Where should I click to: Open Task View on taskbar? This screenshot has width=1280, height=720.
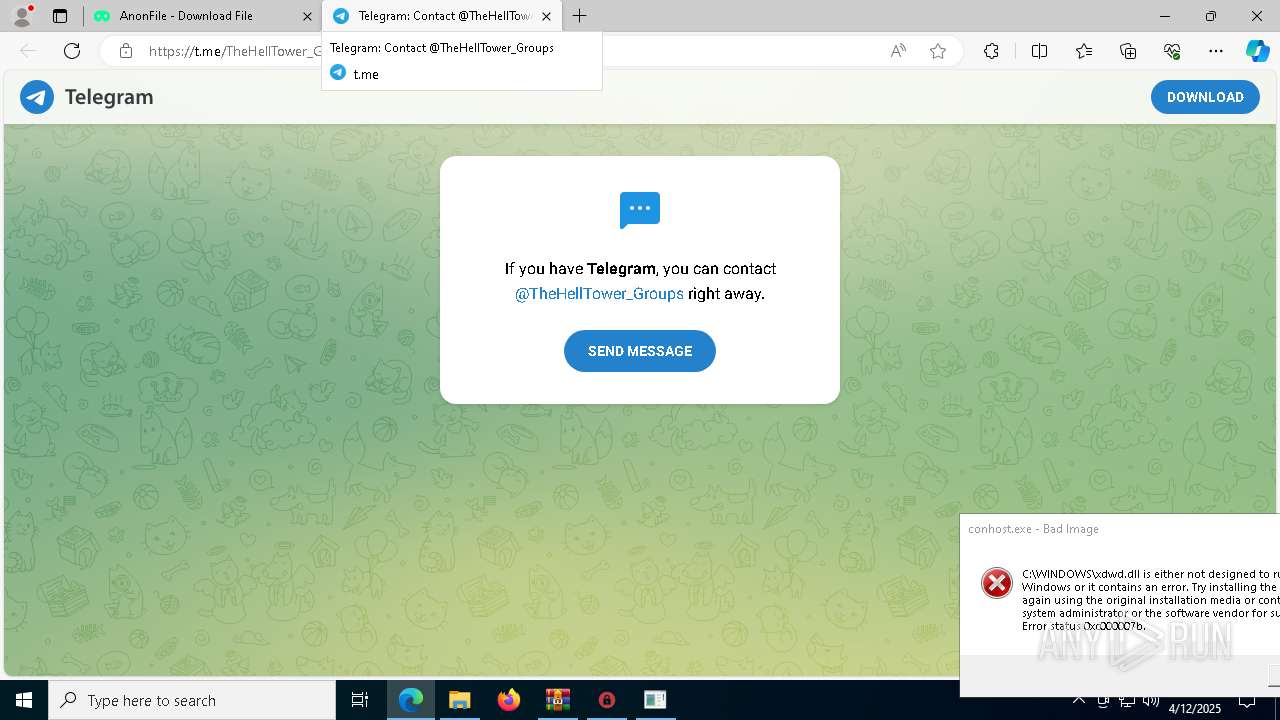pyautogui.click(x=360, y=700)
